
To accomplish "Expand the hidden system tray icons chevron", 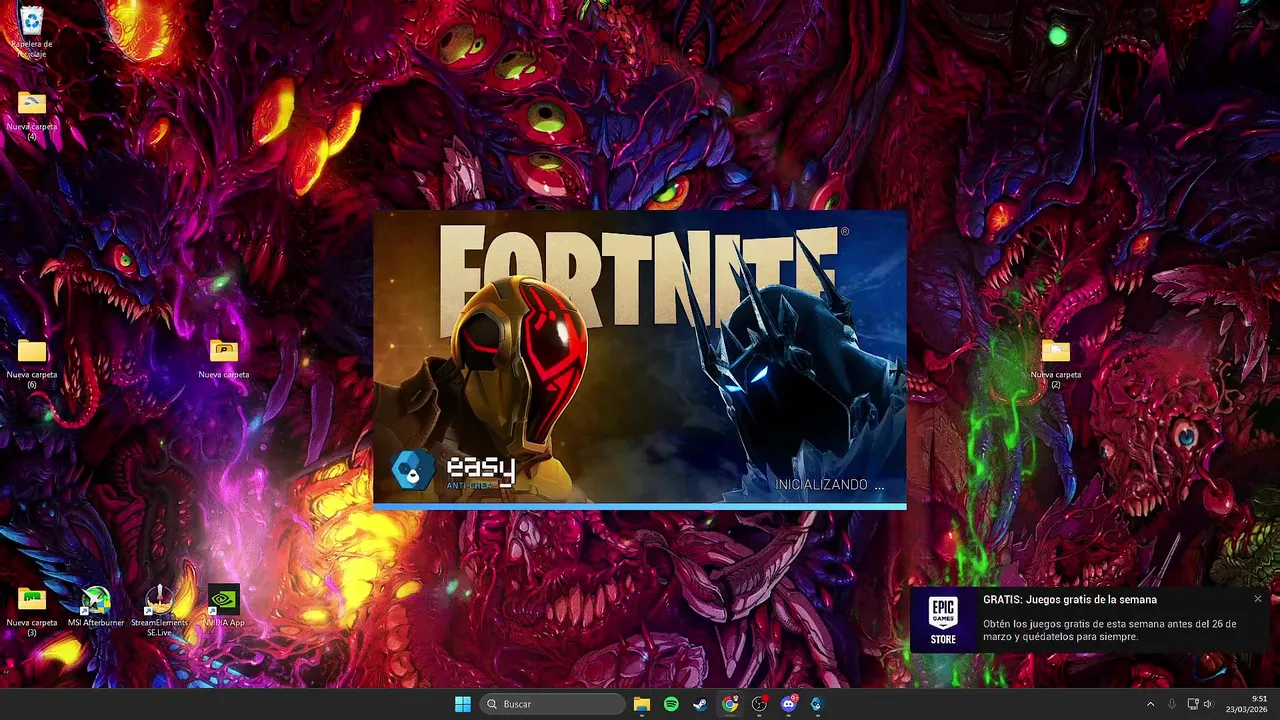I will click(1150, 704).
